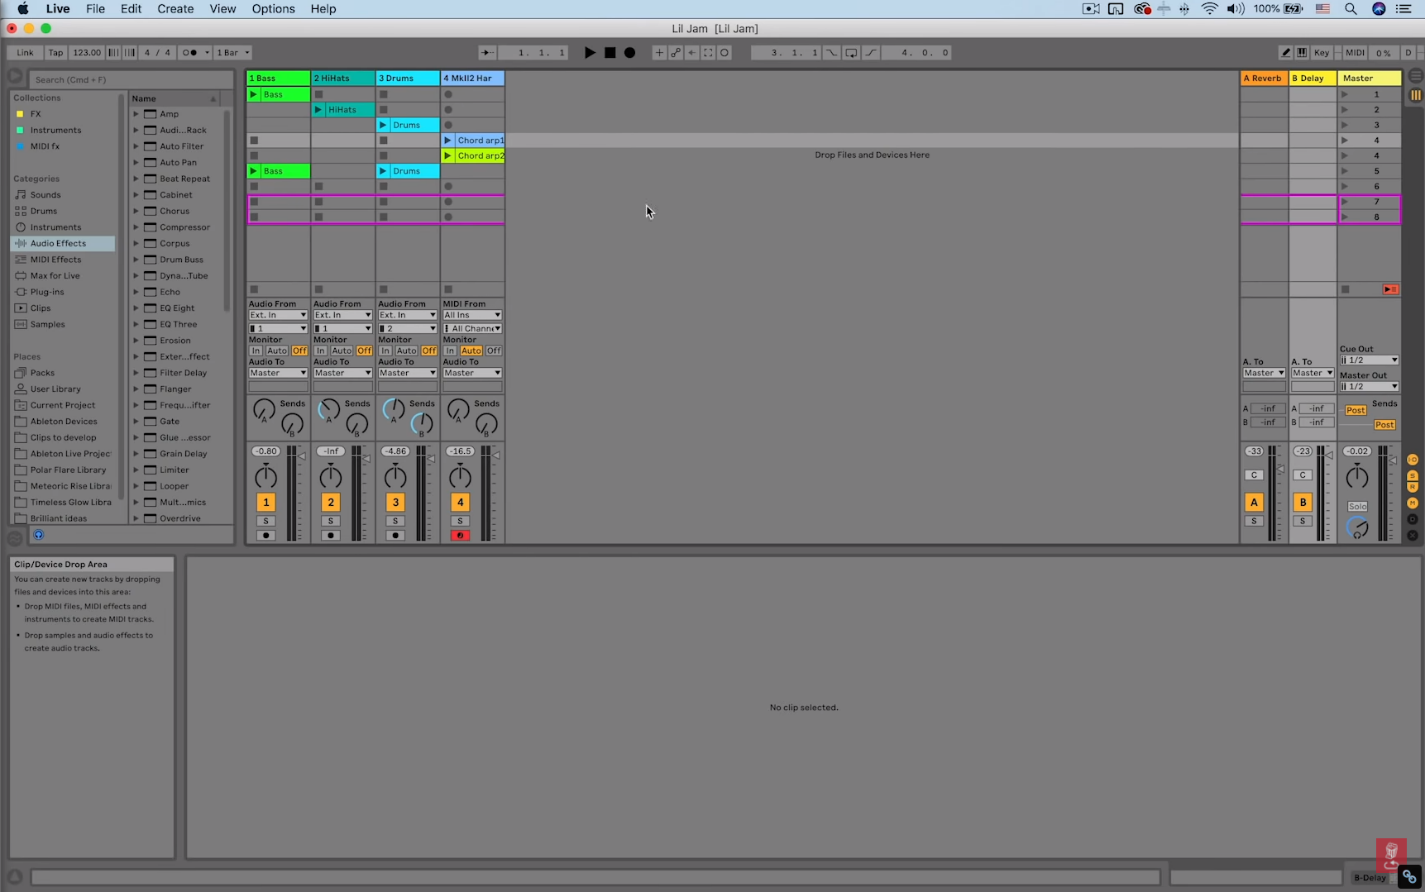Toggle Automation Arm icon
The height and width of the screenshot is (892, 1425).
pyautogui.click(x=675, y=53)
